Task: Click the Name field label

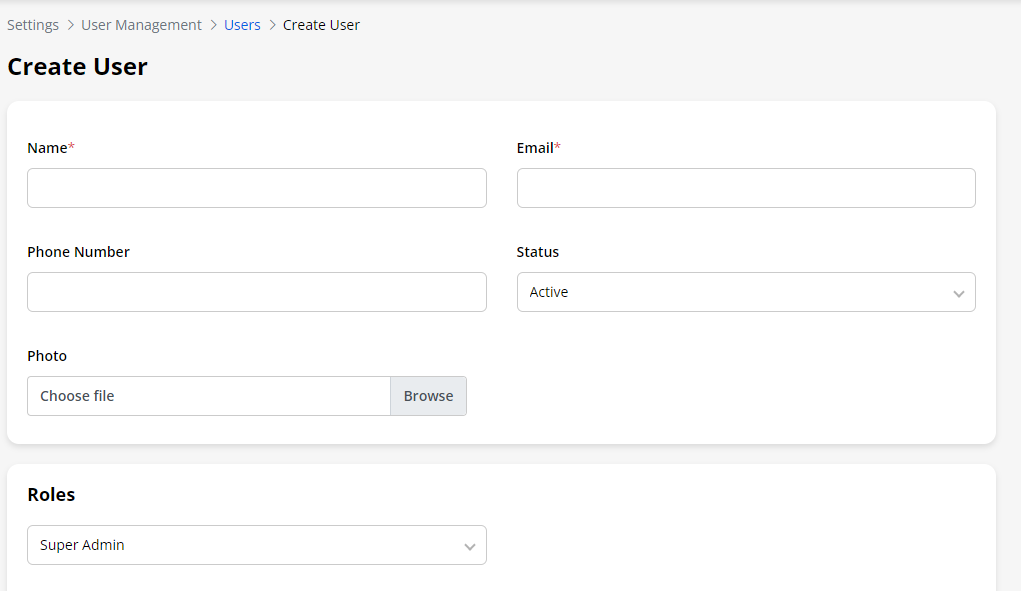Action: [x=47, y=148]
